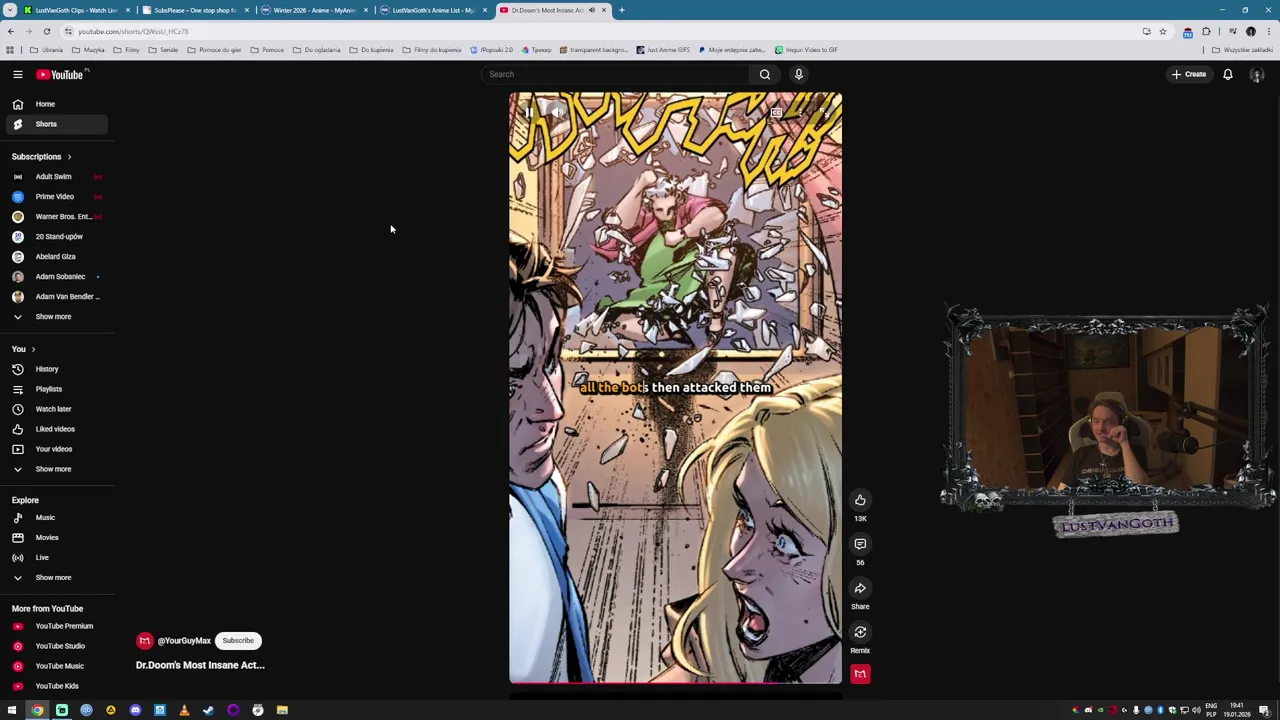
Task: Open Just Anime GIFS bookmark
Action: click(x=663, y=50)
